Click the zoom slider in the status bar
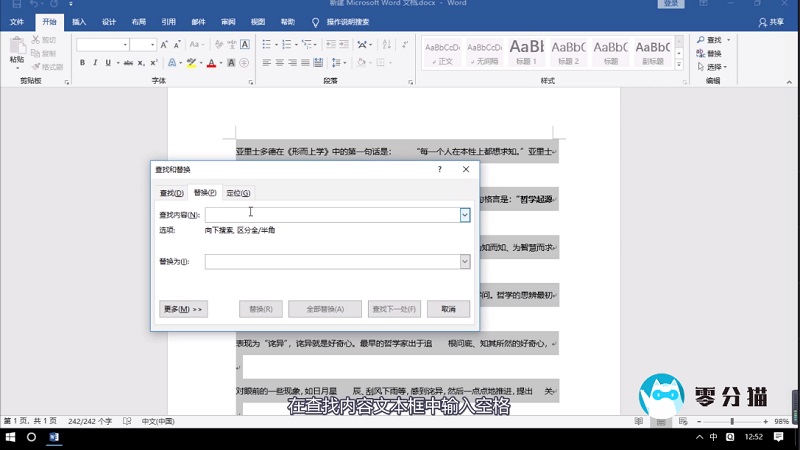Screen dimensions: 800x450 [733, 421]
